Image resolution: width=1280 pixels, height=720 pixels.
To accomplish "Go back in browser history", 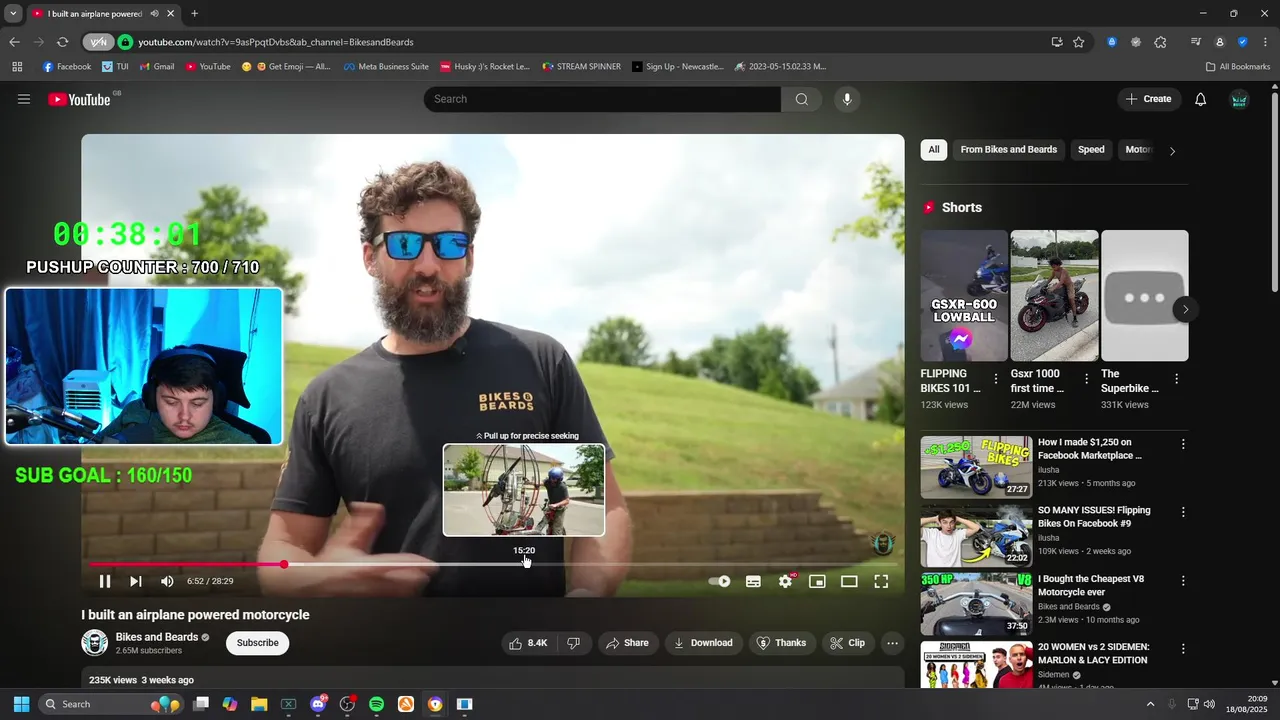I will click(14, 42).
